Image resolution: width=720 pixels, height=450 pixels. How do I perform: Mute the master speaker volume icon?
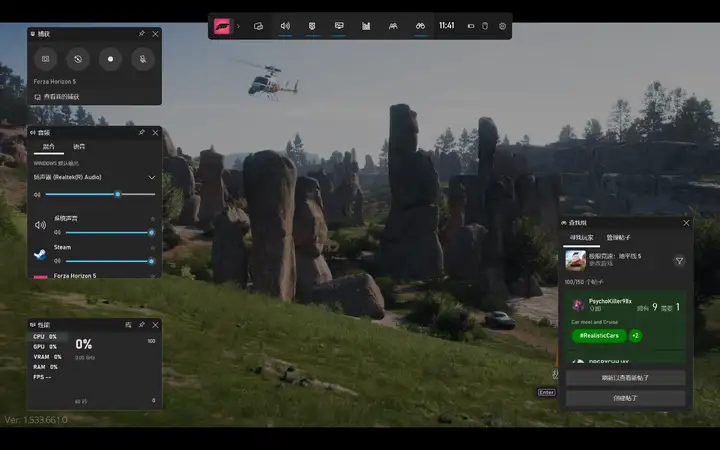37,195
